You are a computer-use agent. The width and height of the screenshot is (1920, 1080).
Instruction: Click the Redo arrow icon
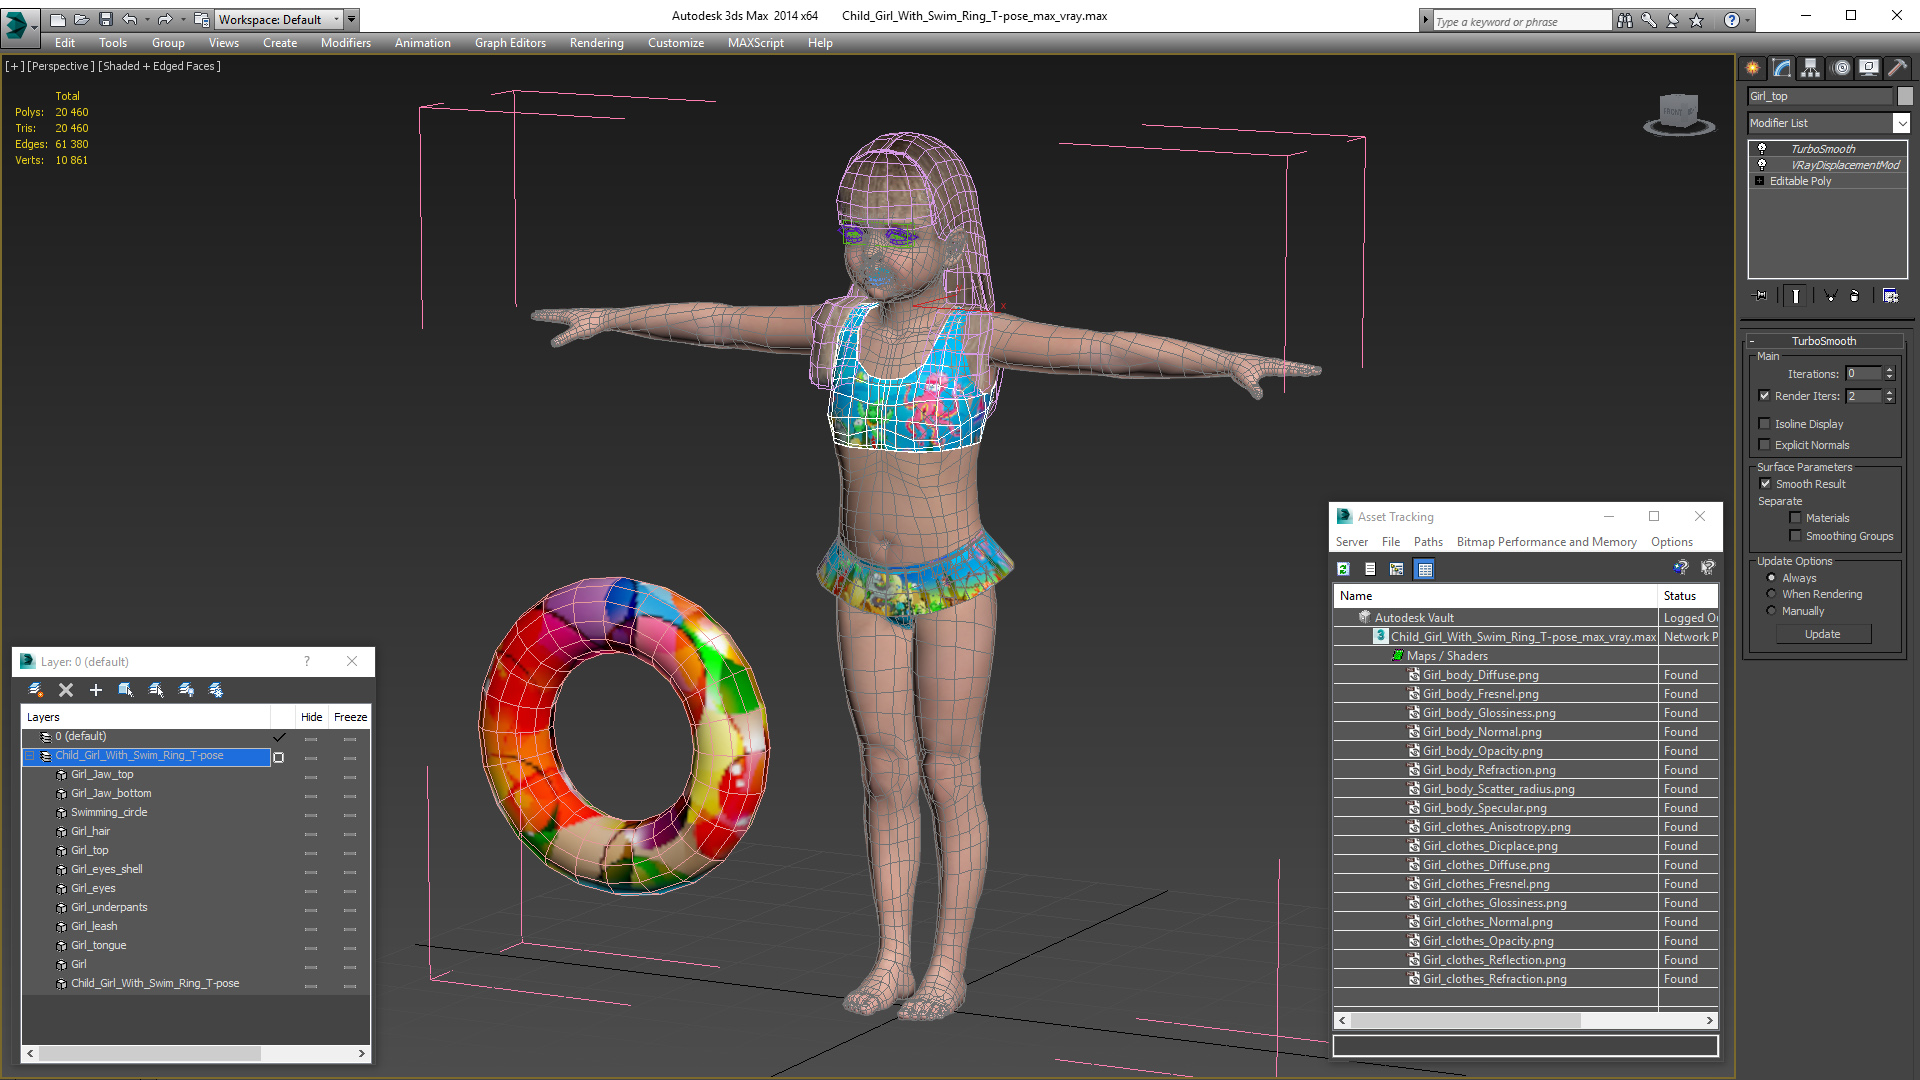pyautogui.click(x=165, y=19)
